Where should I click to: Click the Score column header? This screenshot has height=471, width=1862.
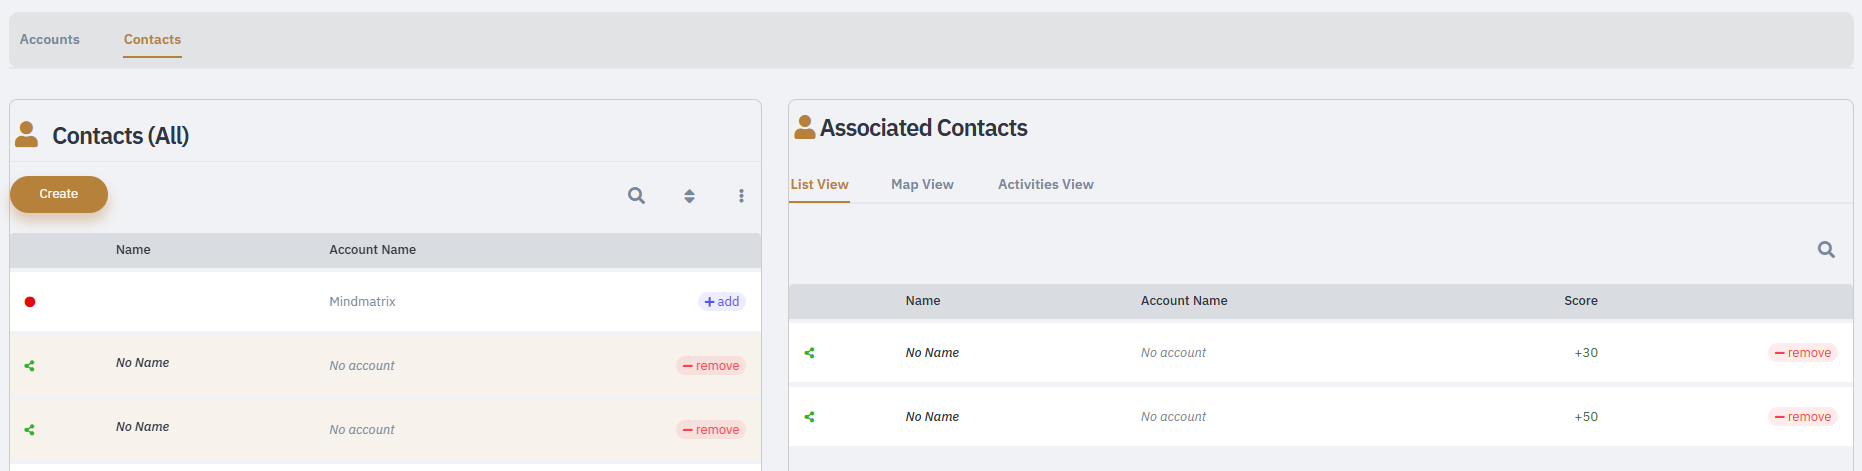[x=1581, y=301]
